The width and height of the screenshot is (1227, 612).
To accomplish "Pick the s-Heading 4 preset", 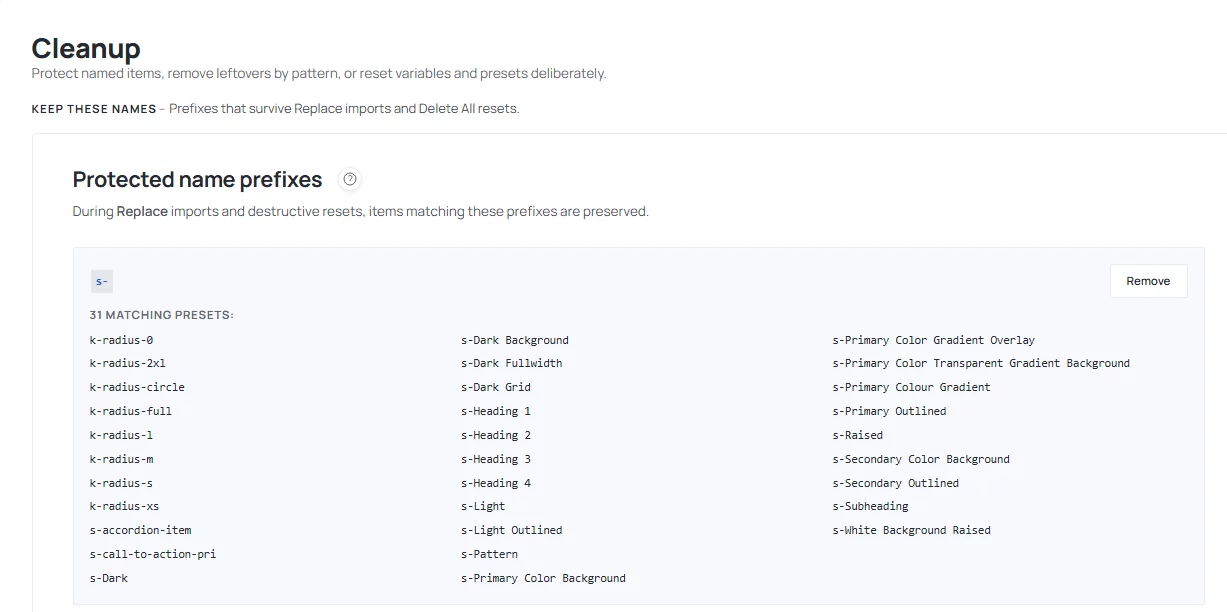I will [496, 483].
